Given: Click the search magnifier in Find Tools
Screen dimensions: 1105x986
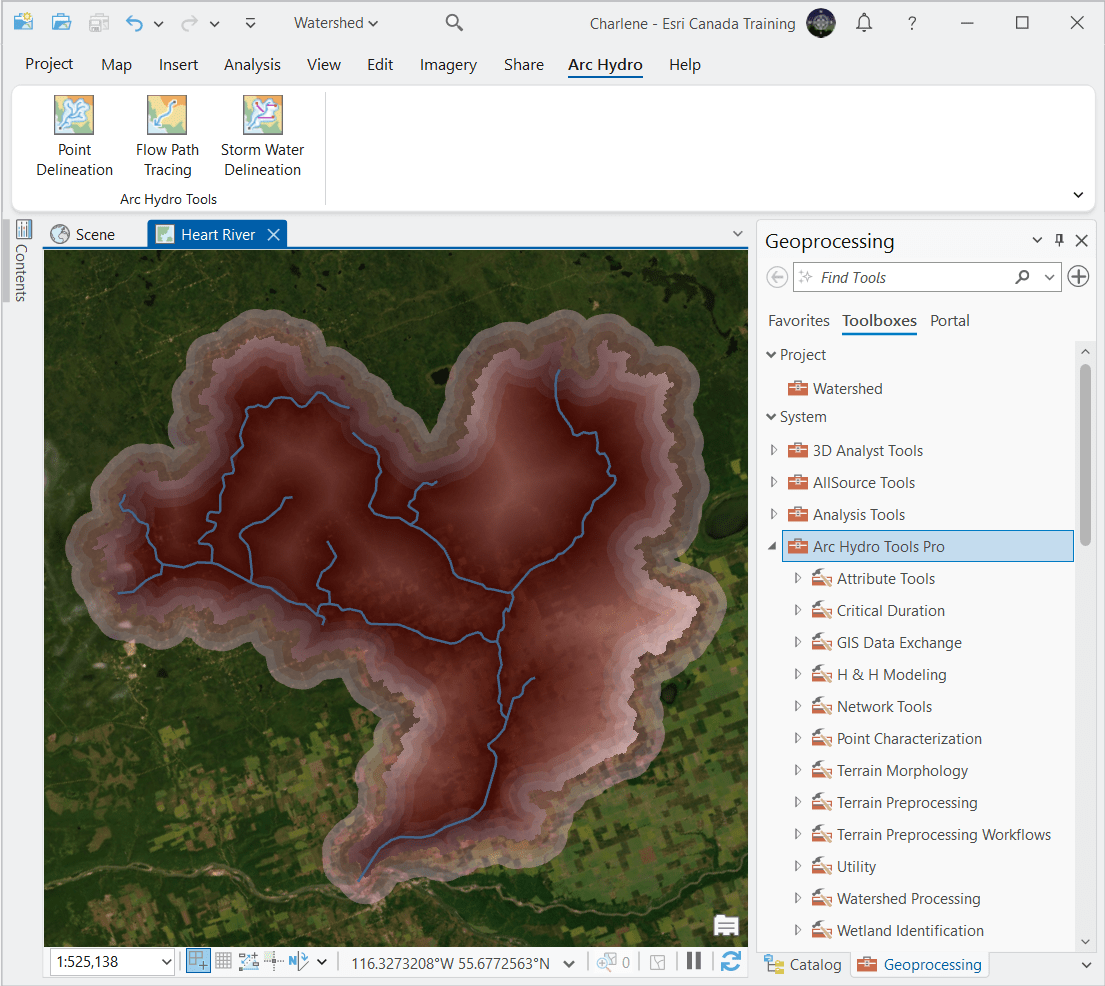Looking at the screenshot, I should click(x=1023, y=277).
